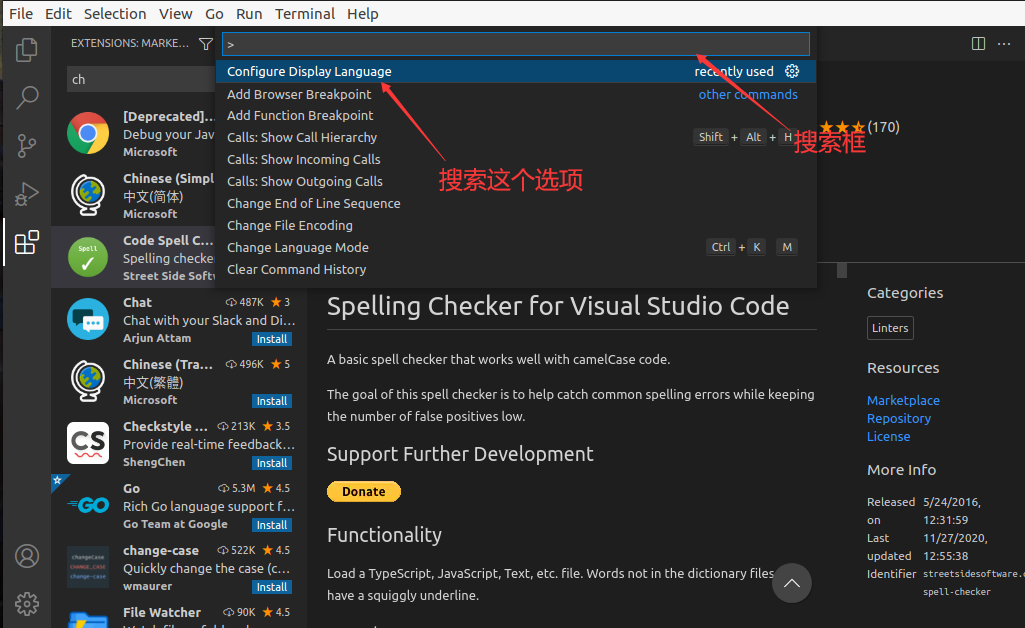
Task: Select the Code Spell Checker extension icon
Action: click(88, 257)
